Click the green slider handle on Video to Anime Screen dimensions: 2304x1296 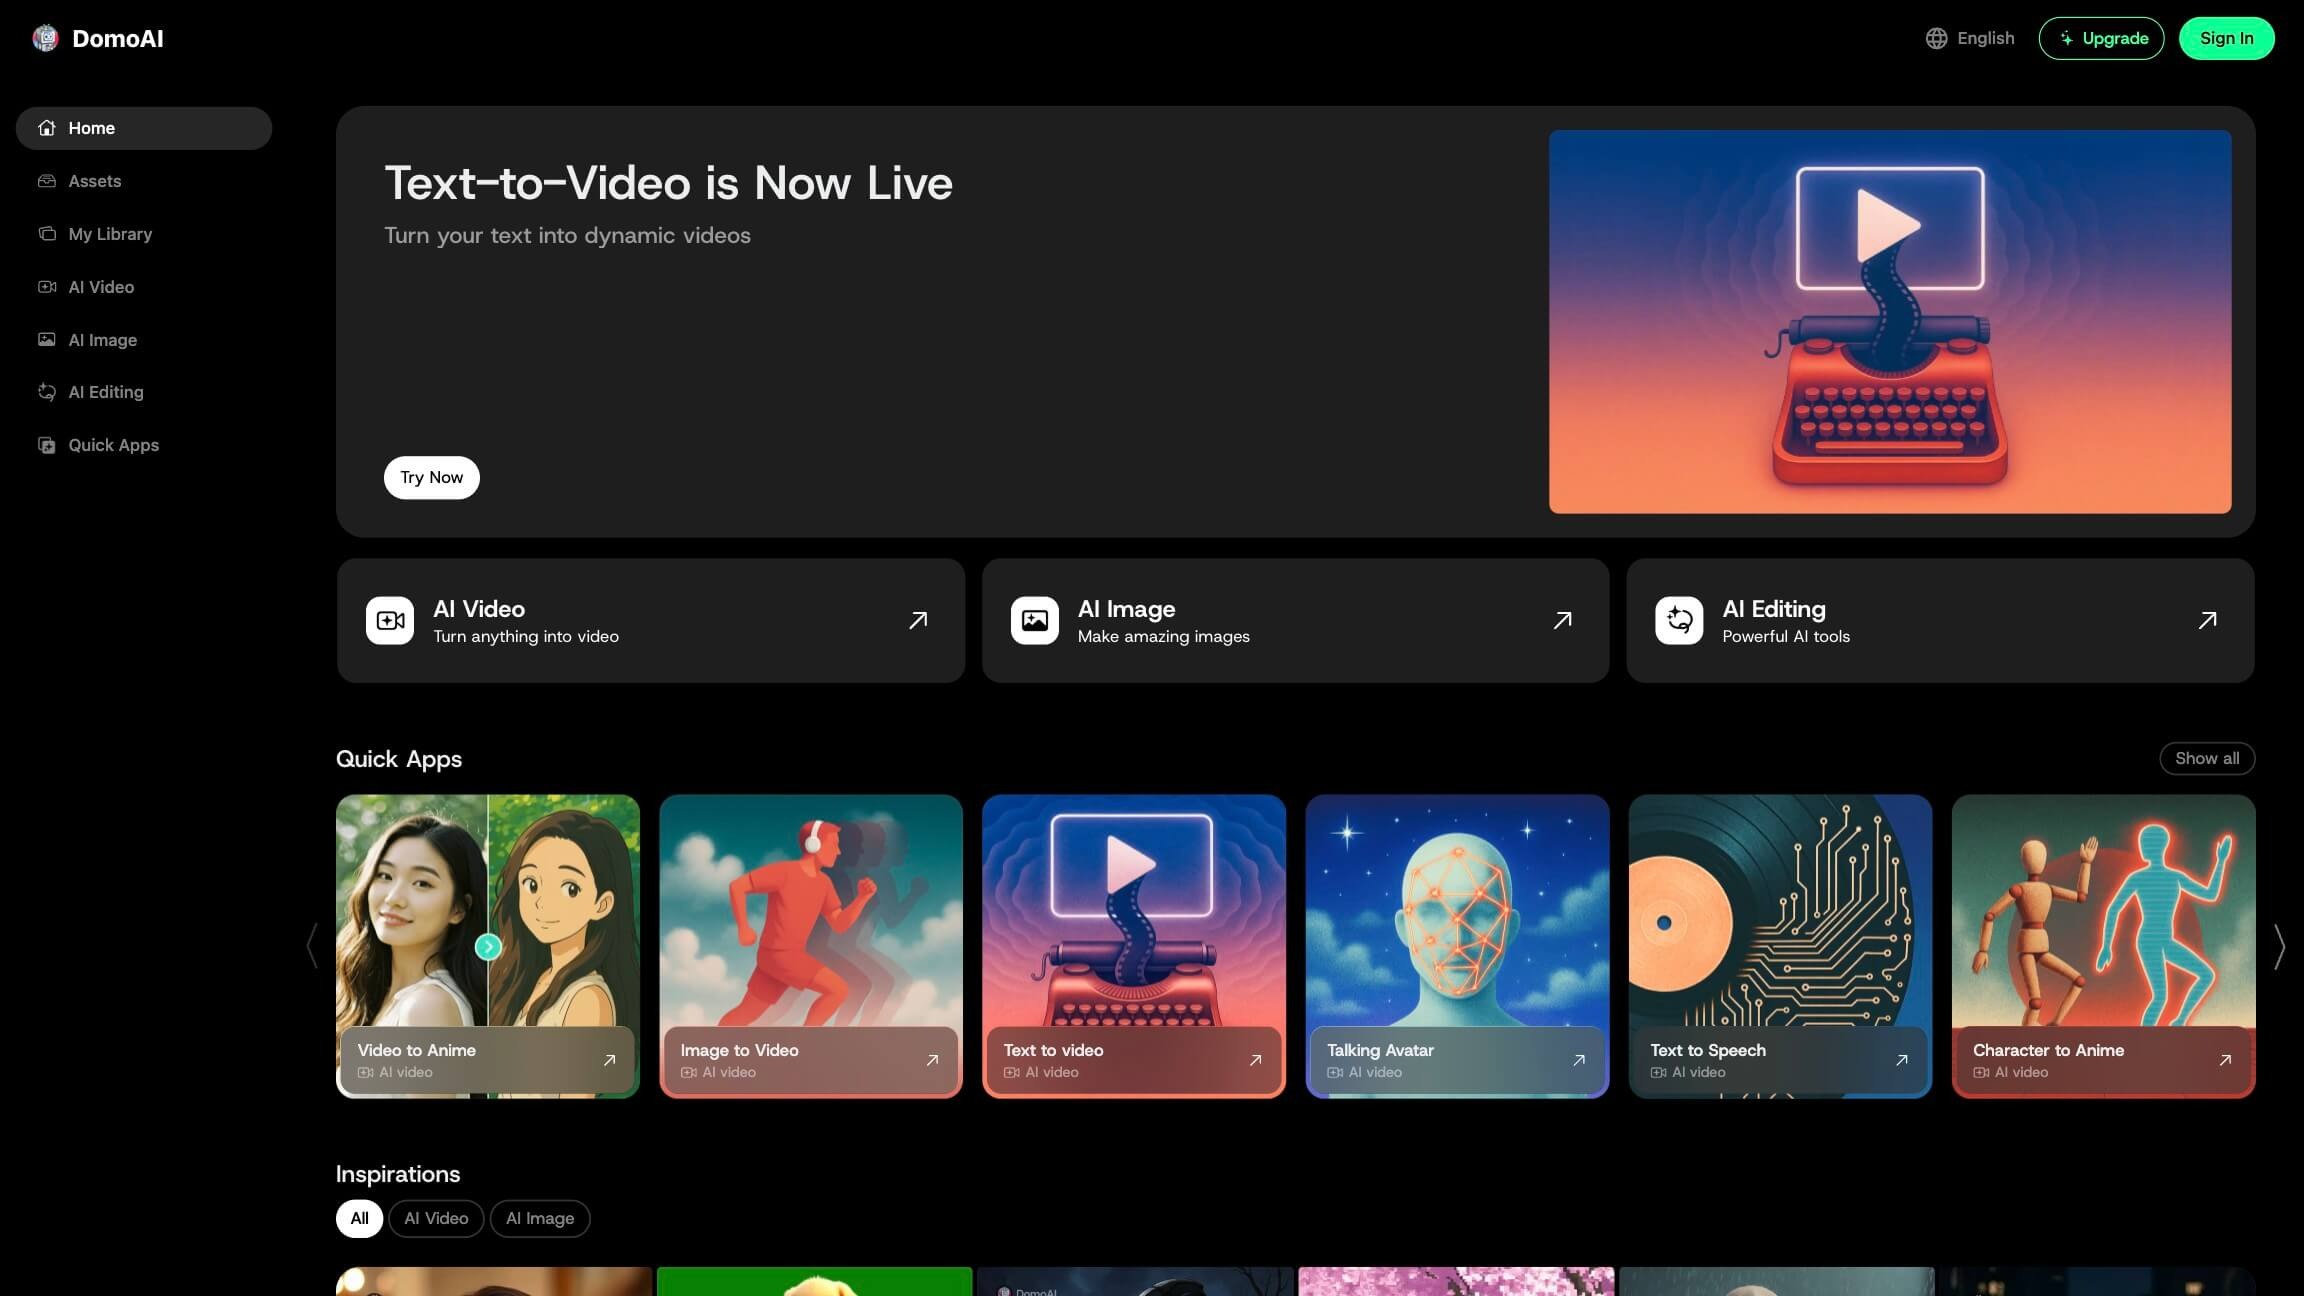488,946
